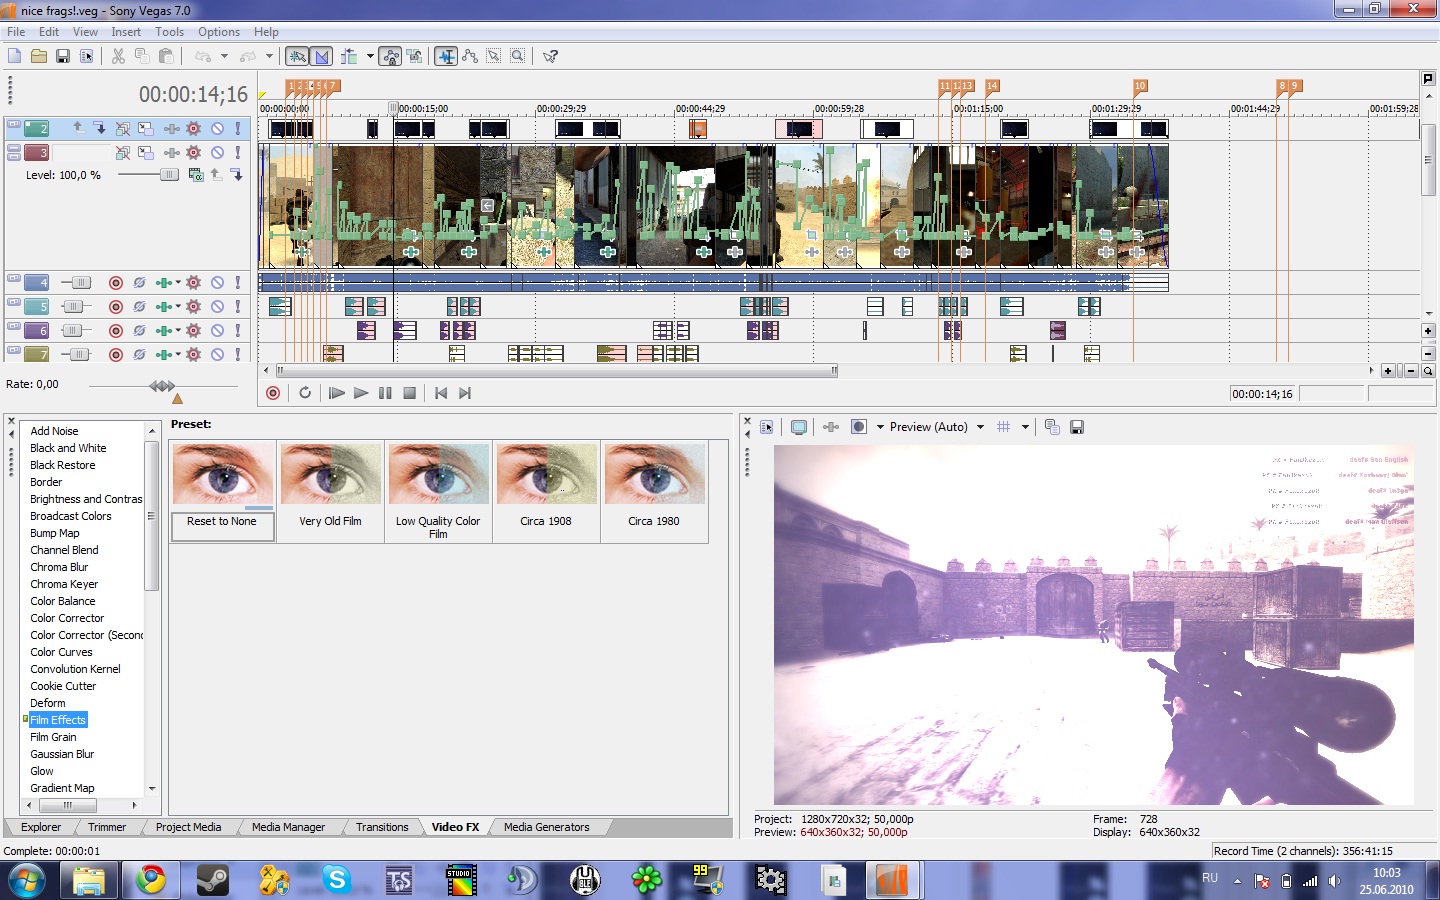Bypass motion blur on track 3
Viewport: 1440px width, 900px height.
(123, 153)
